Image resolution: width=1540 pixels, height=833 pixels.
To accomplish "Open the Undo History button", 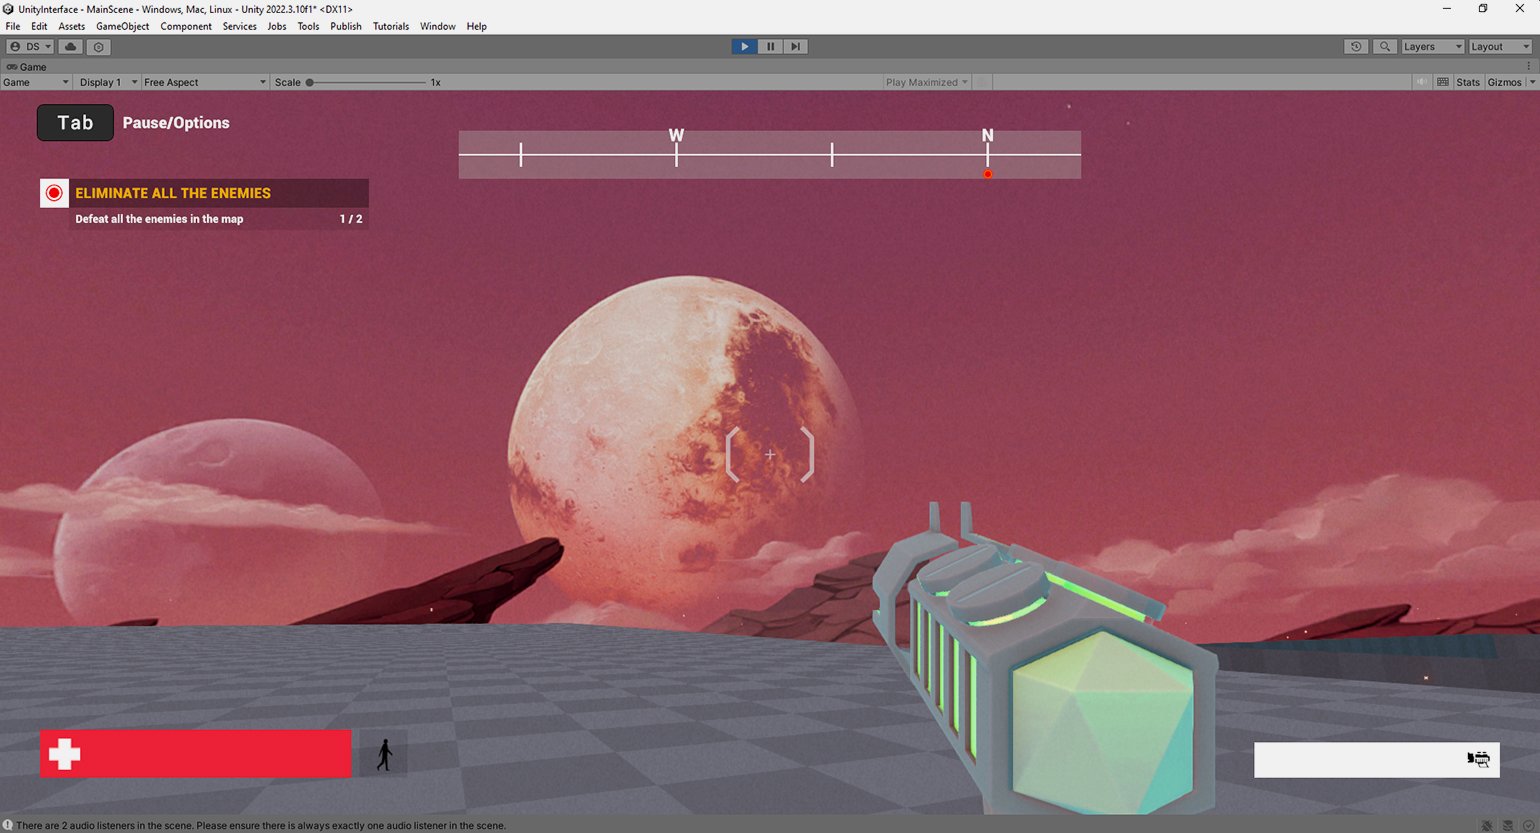I will tap(1356, 47).
